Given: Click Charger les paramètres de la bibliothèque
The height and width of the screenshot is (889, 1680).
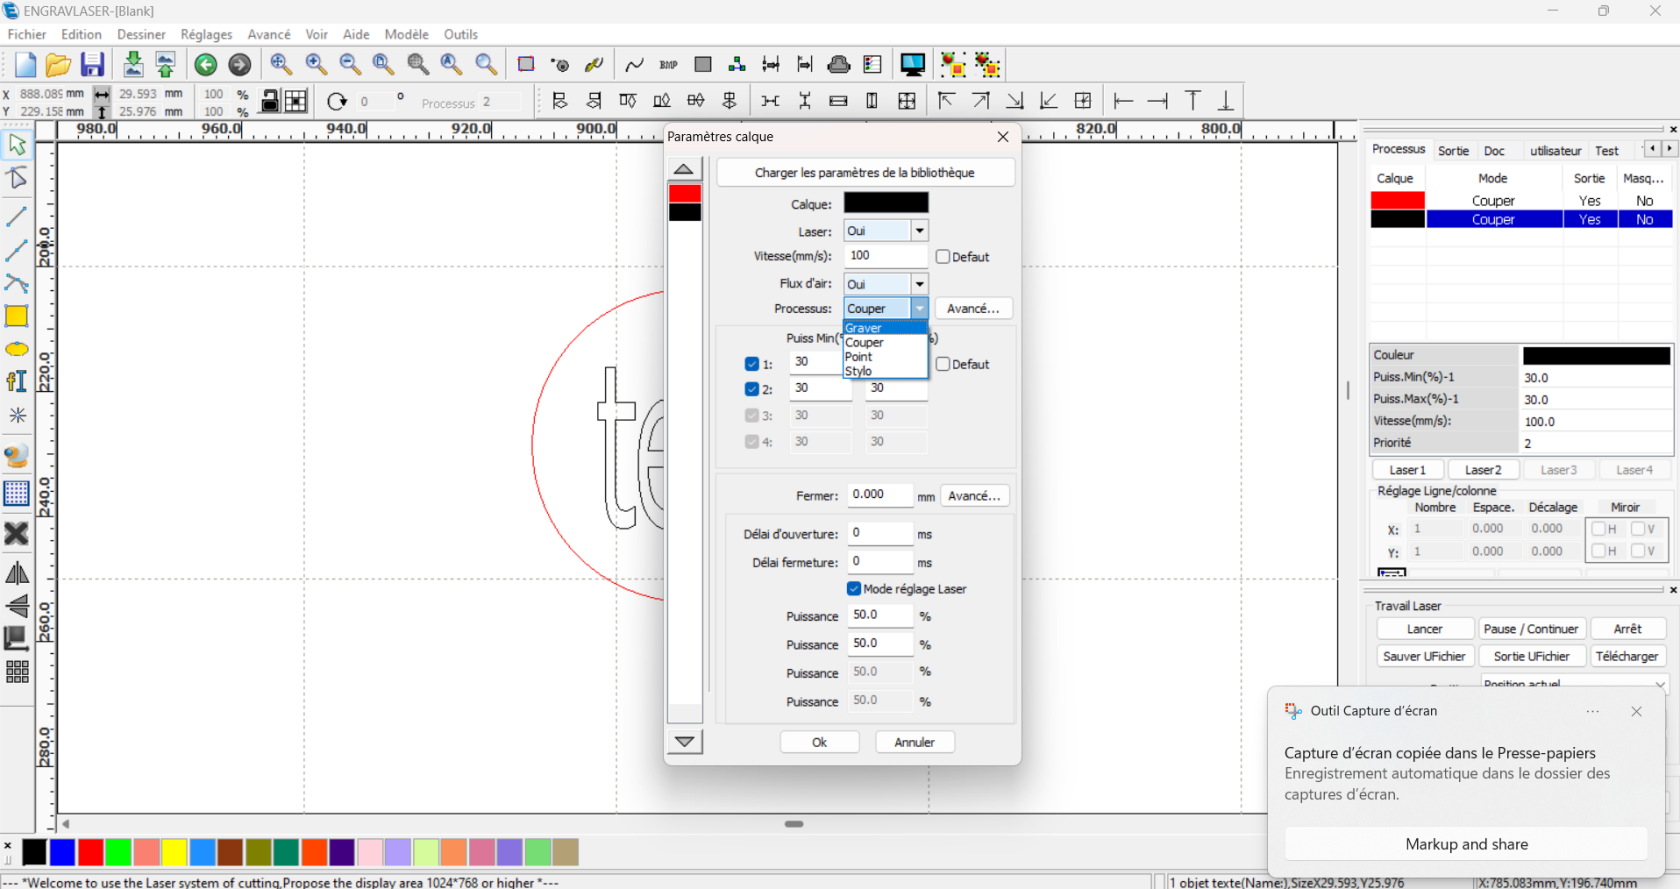Looking at the screenshot, I should (865, 173).
